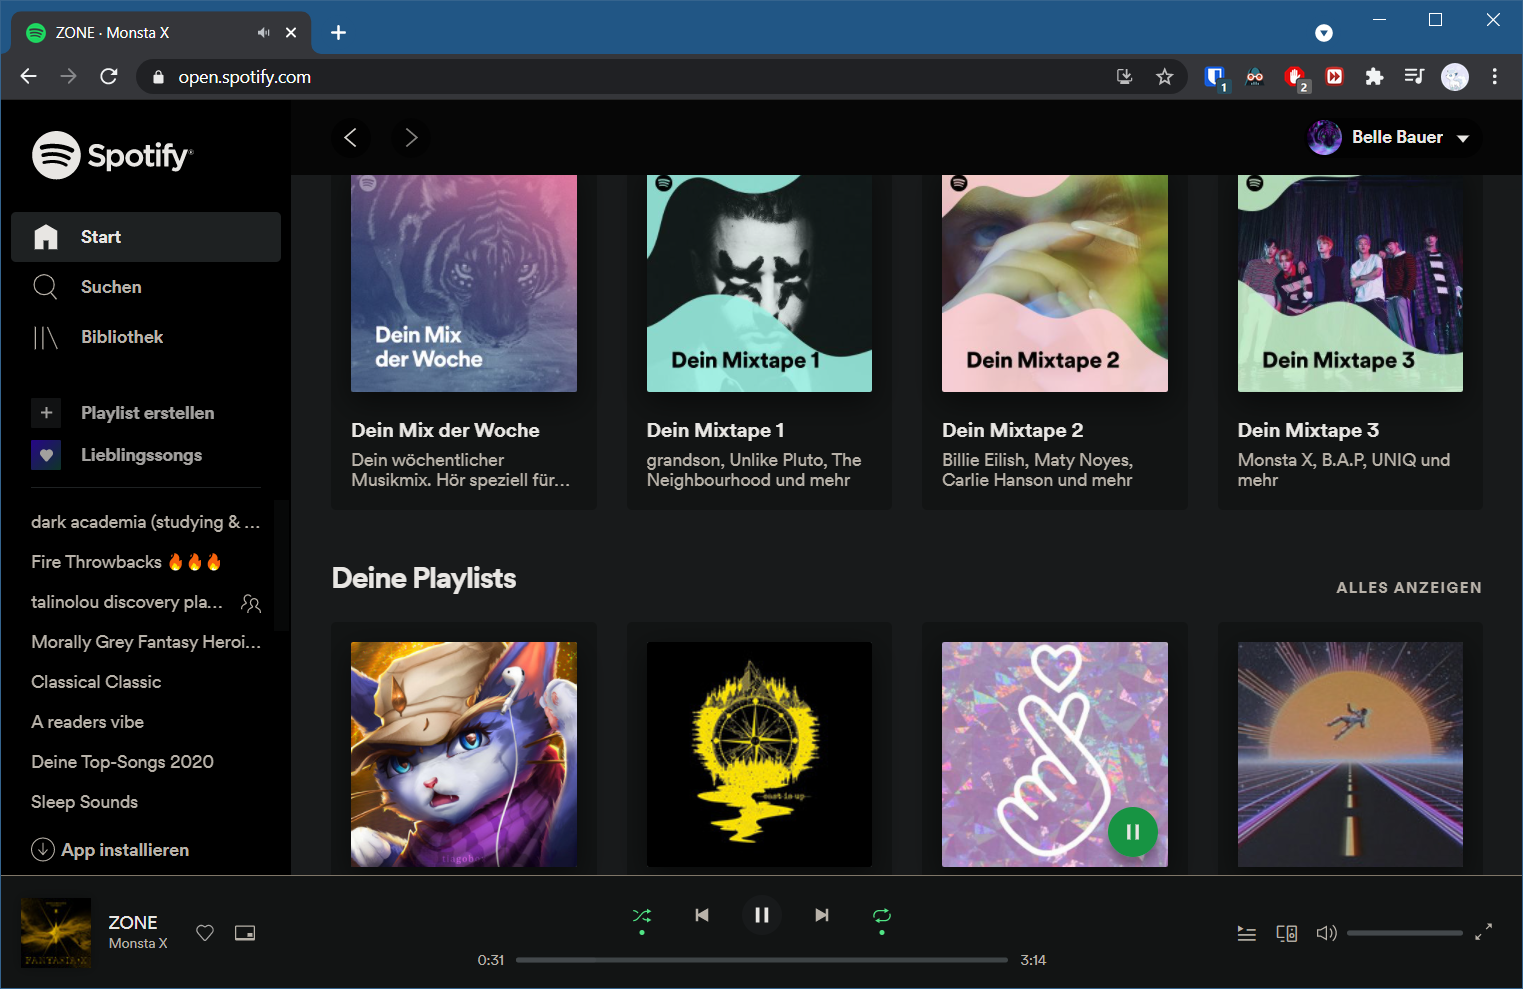Open picture-in-picture mini player

[245, 933]
